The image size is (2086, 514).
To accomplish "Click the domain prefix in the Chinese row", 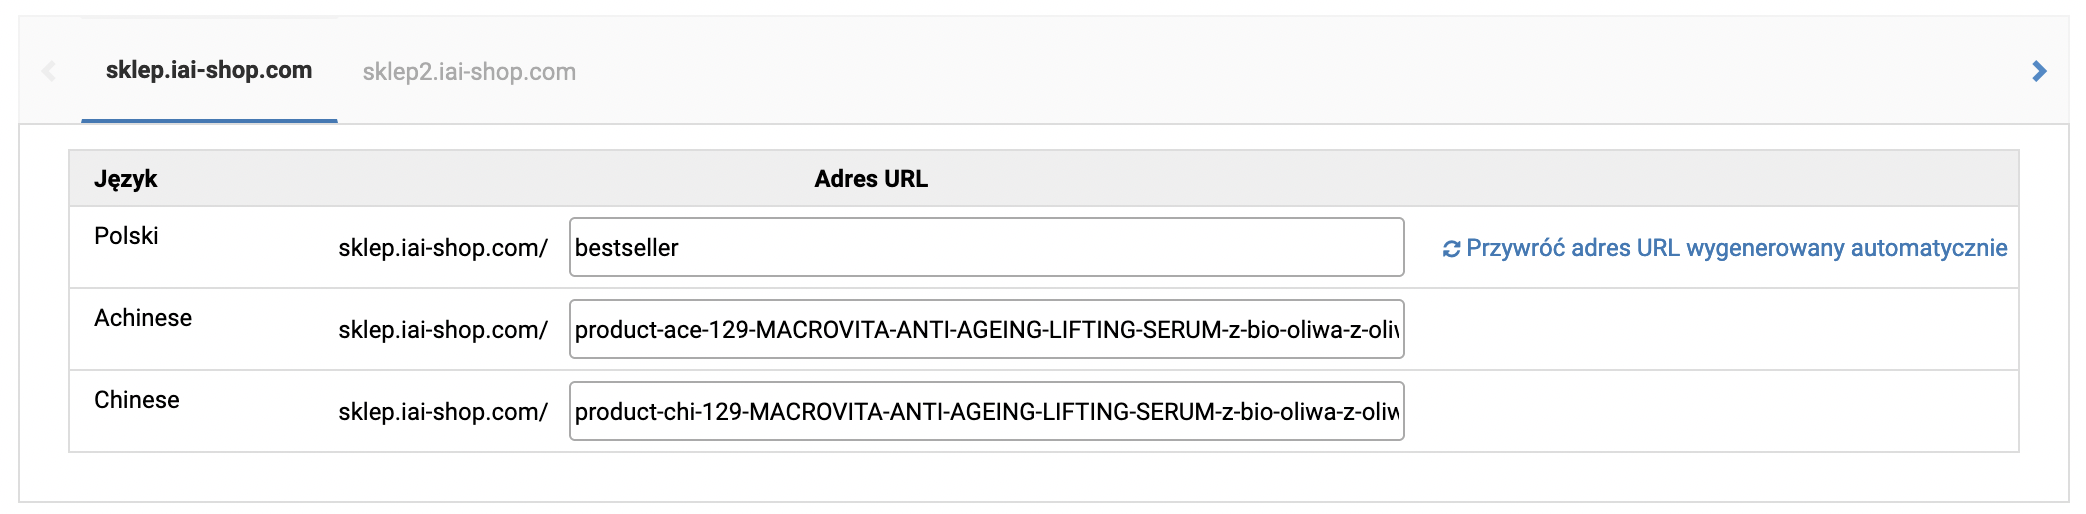I will (x=443, y=412).
